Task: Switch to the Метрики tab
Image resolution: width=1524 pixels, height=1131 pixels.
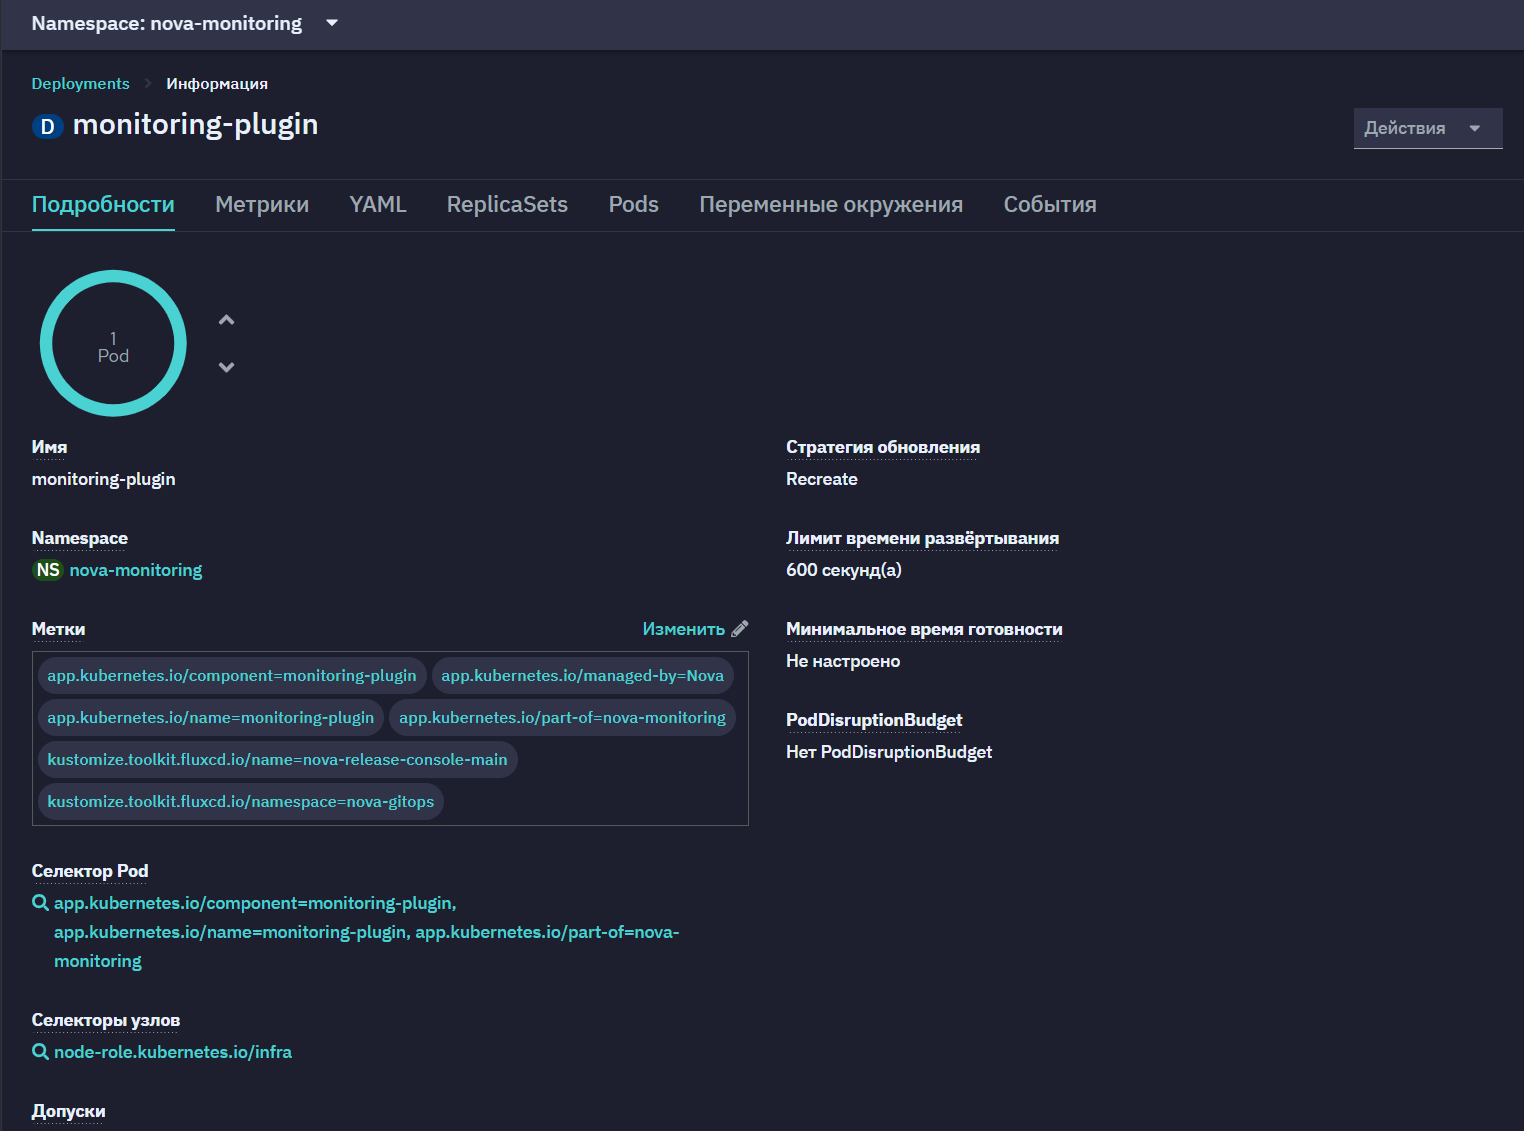Action: click(262, 205)
